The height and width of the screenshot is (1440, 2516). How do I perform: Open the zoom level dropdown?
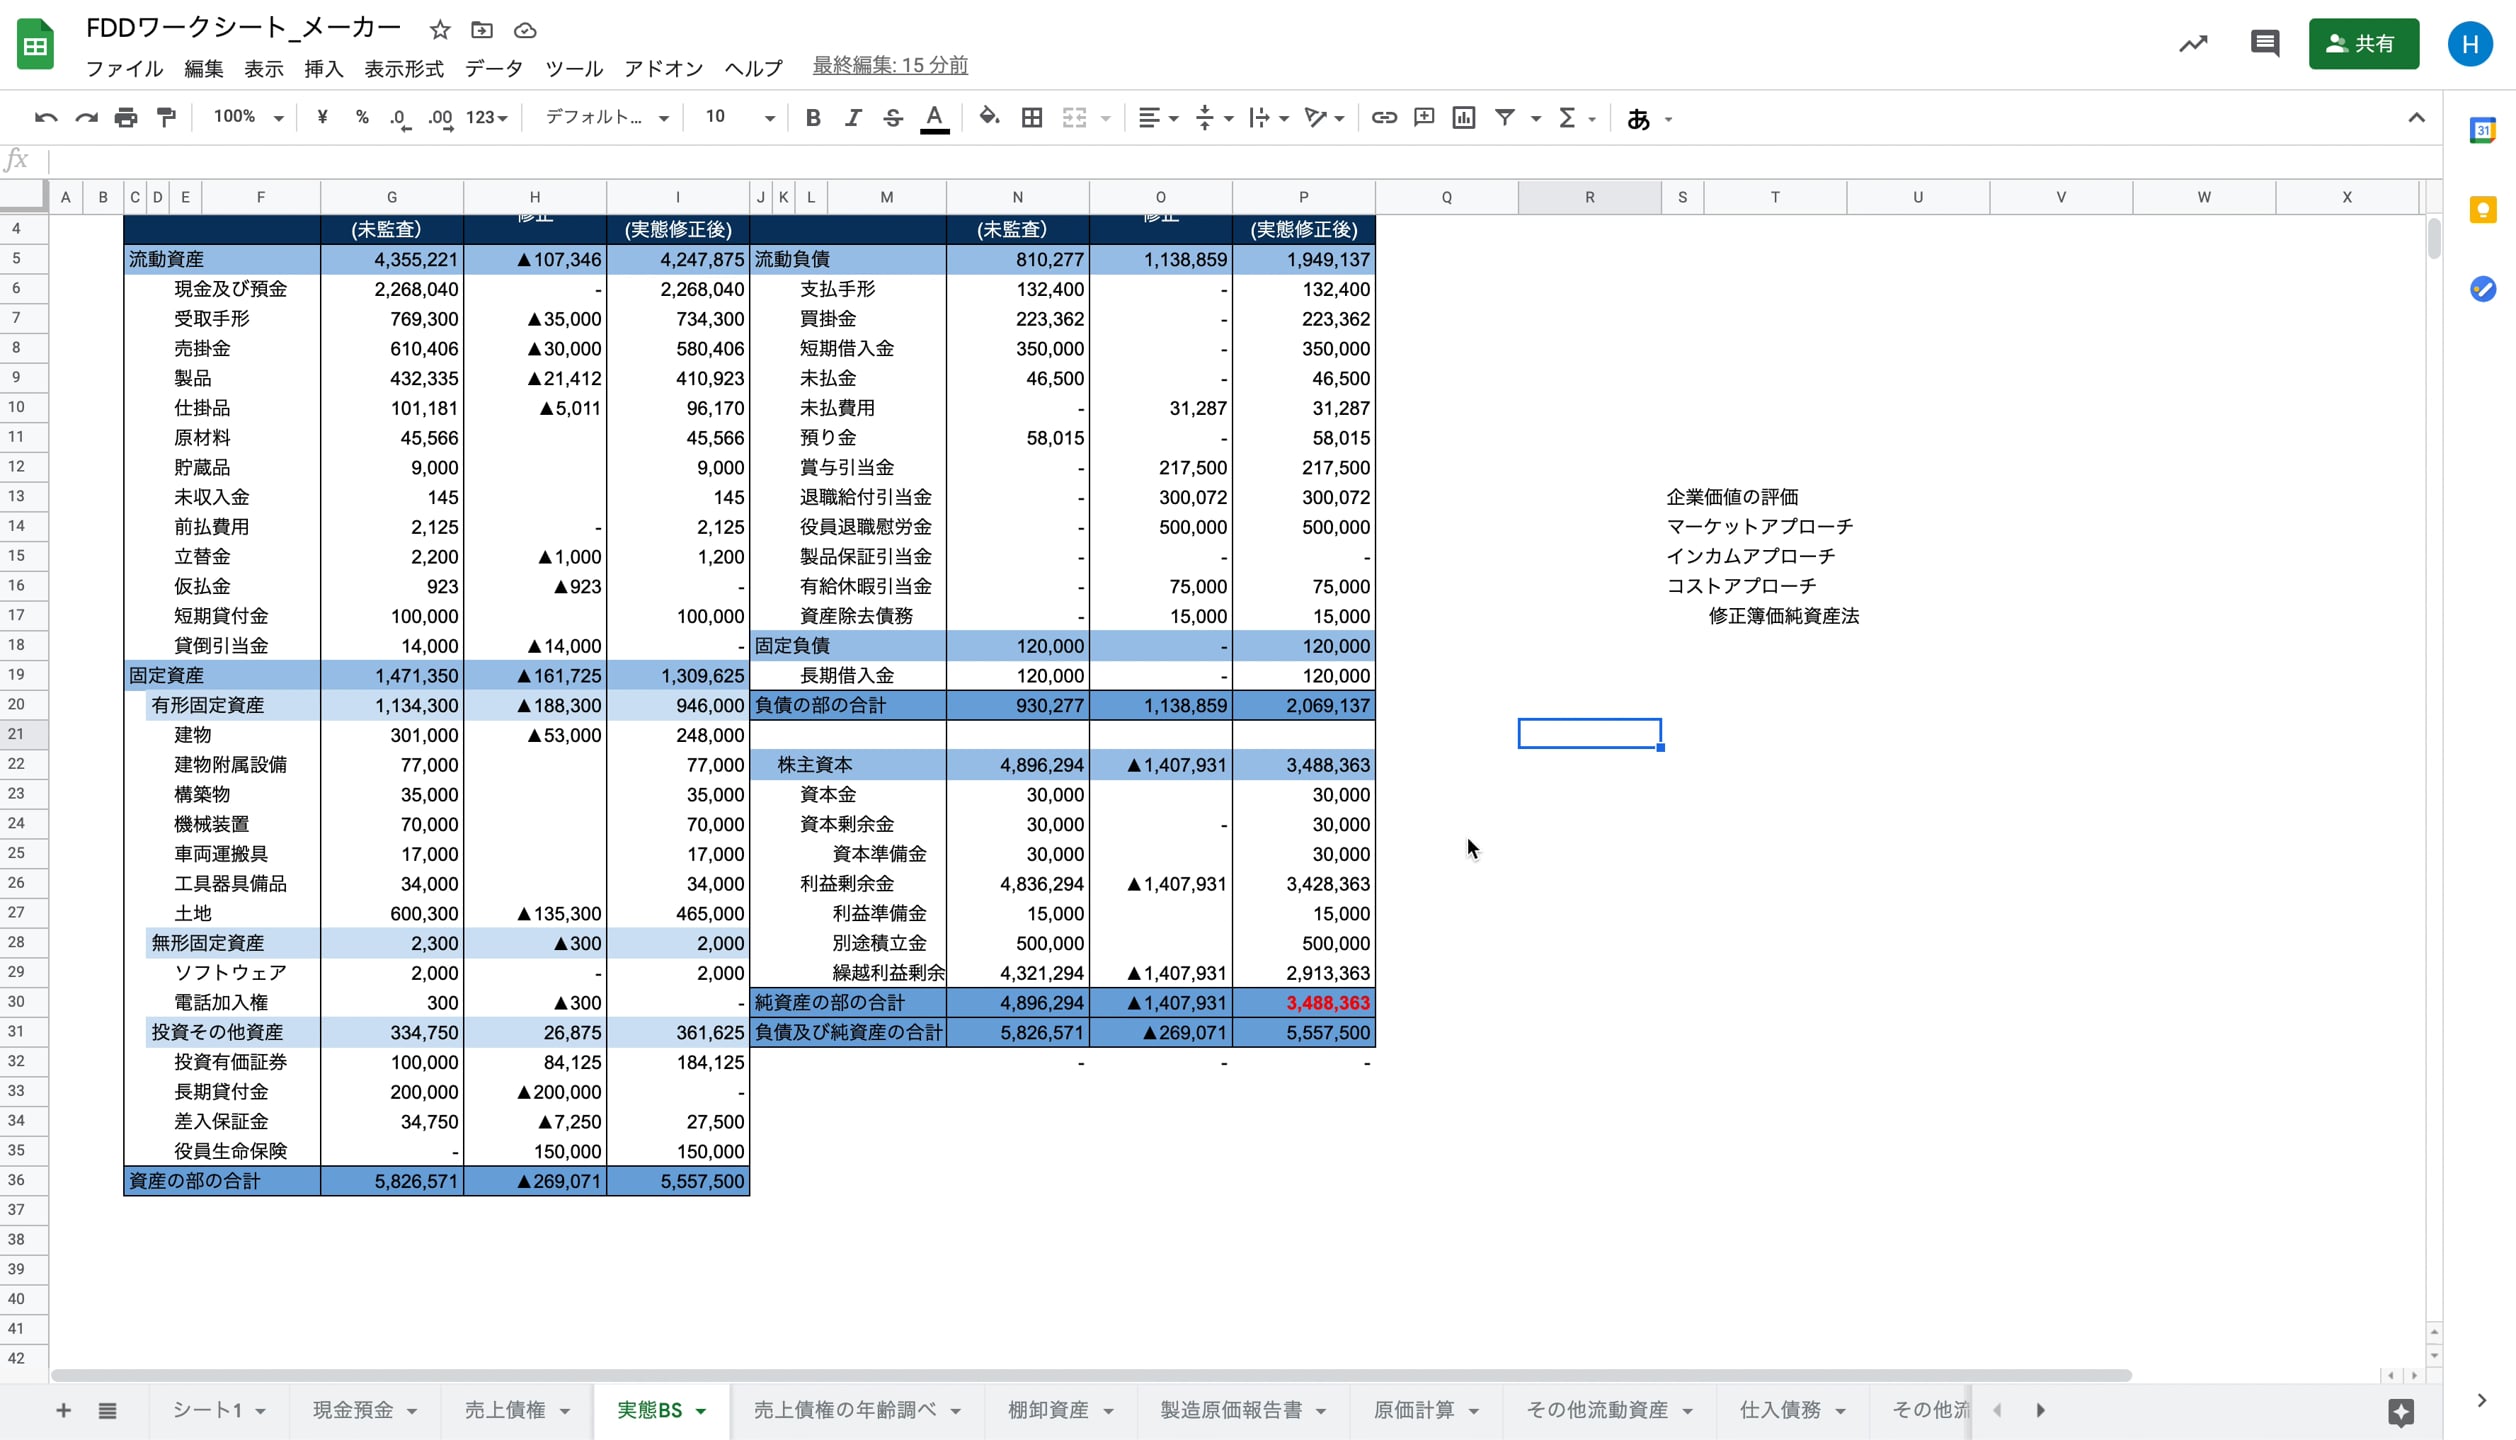245,117
